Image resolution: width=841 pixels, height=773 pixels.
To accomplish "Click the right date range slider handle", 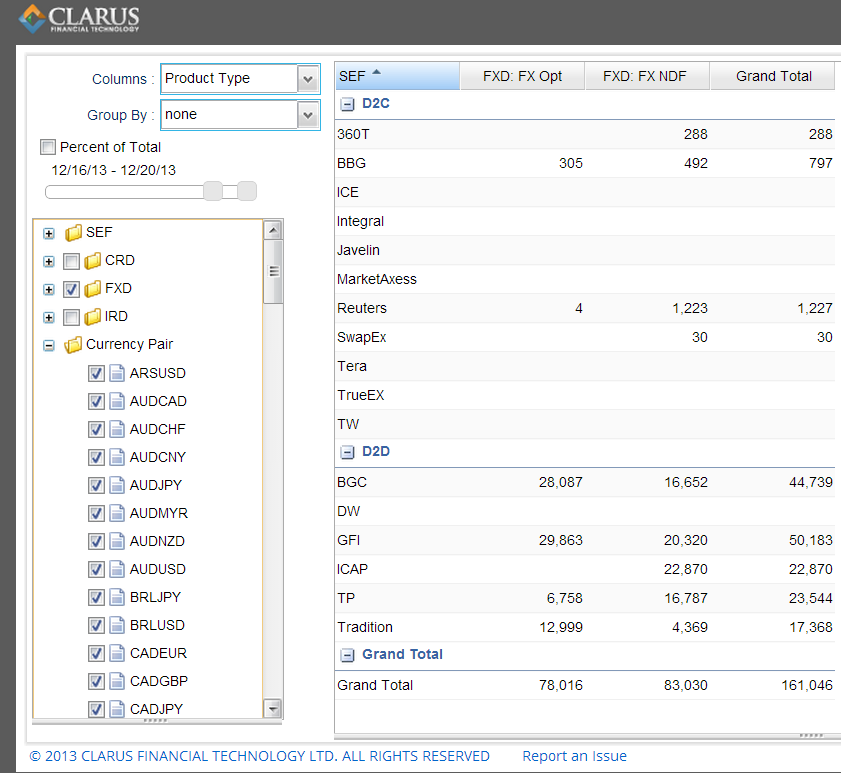I will (247, 192).
